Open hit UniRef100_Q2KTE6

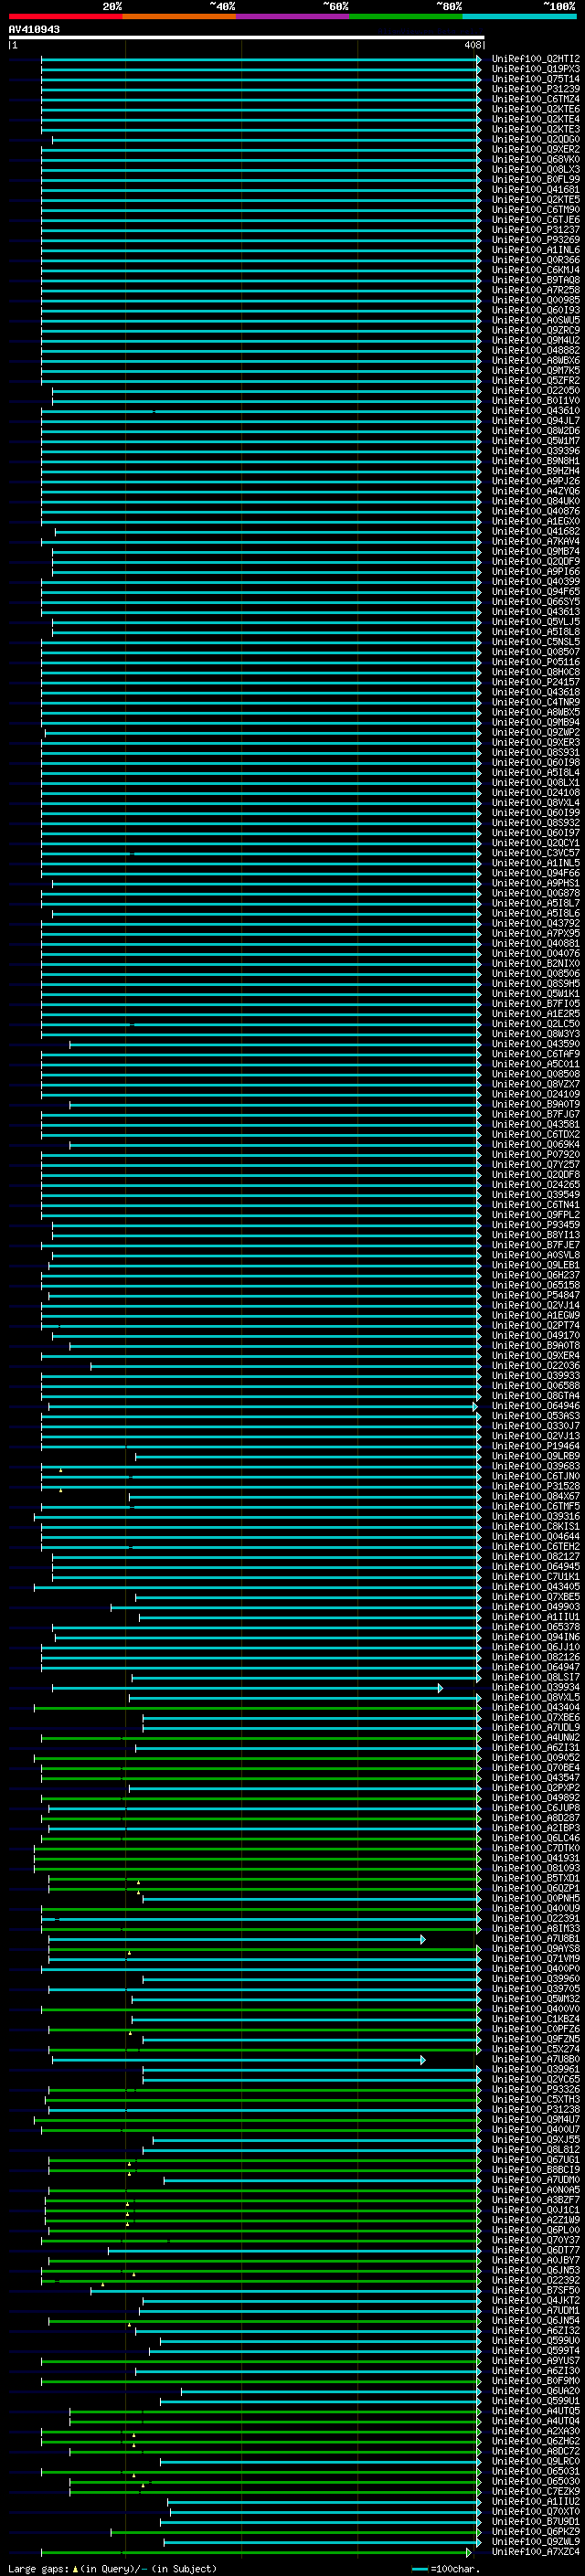click(536, 109)
